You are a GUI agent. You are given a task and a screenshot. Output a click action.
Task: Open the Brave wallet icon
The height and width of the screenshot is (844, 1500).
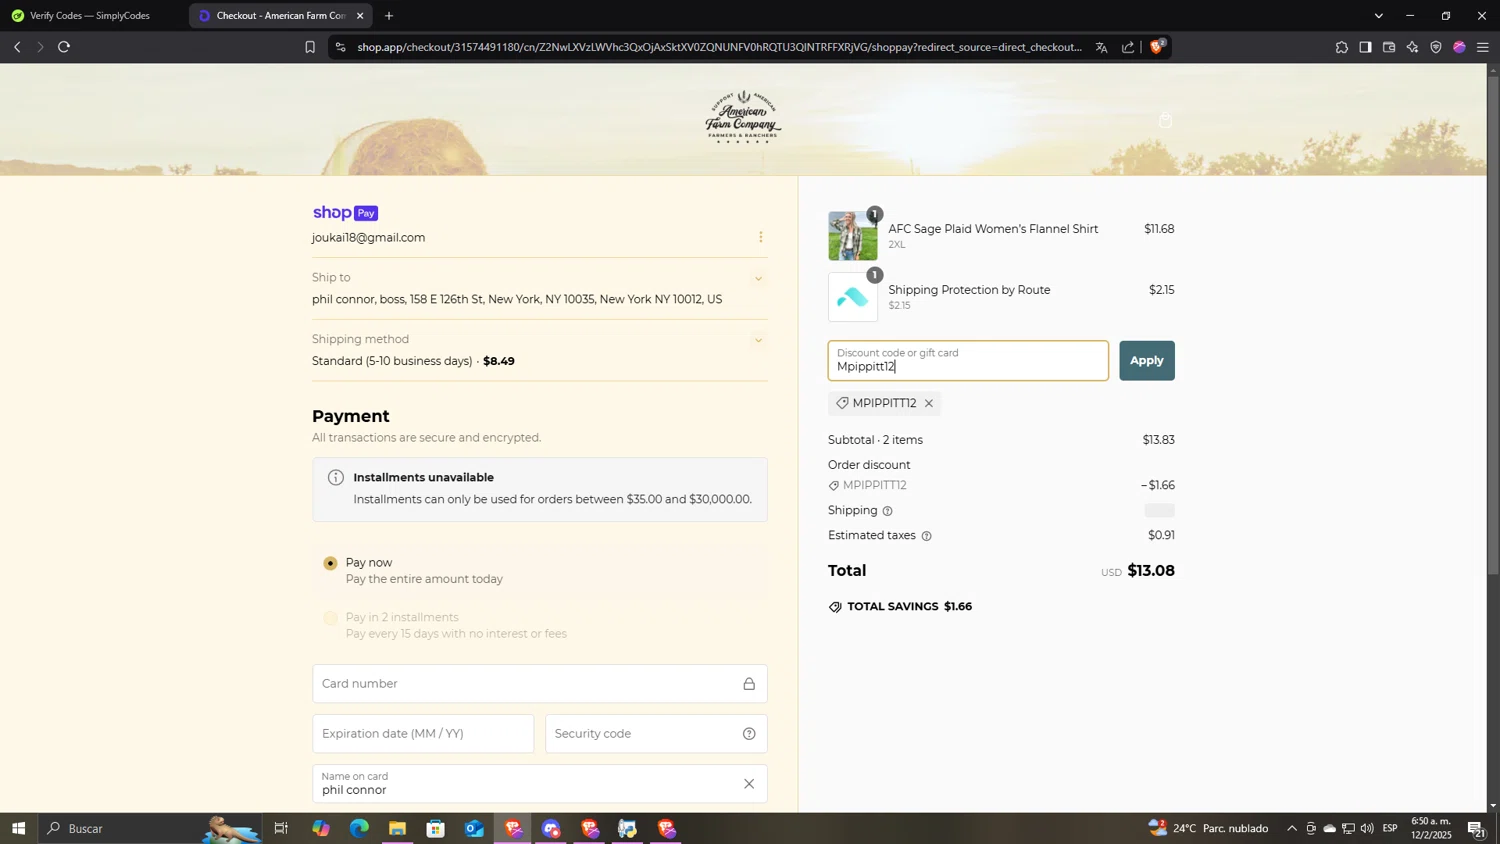1389,47
